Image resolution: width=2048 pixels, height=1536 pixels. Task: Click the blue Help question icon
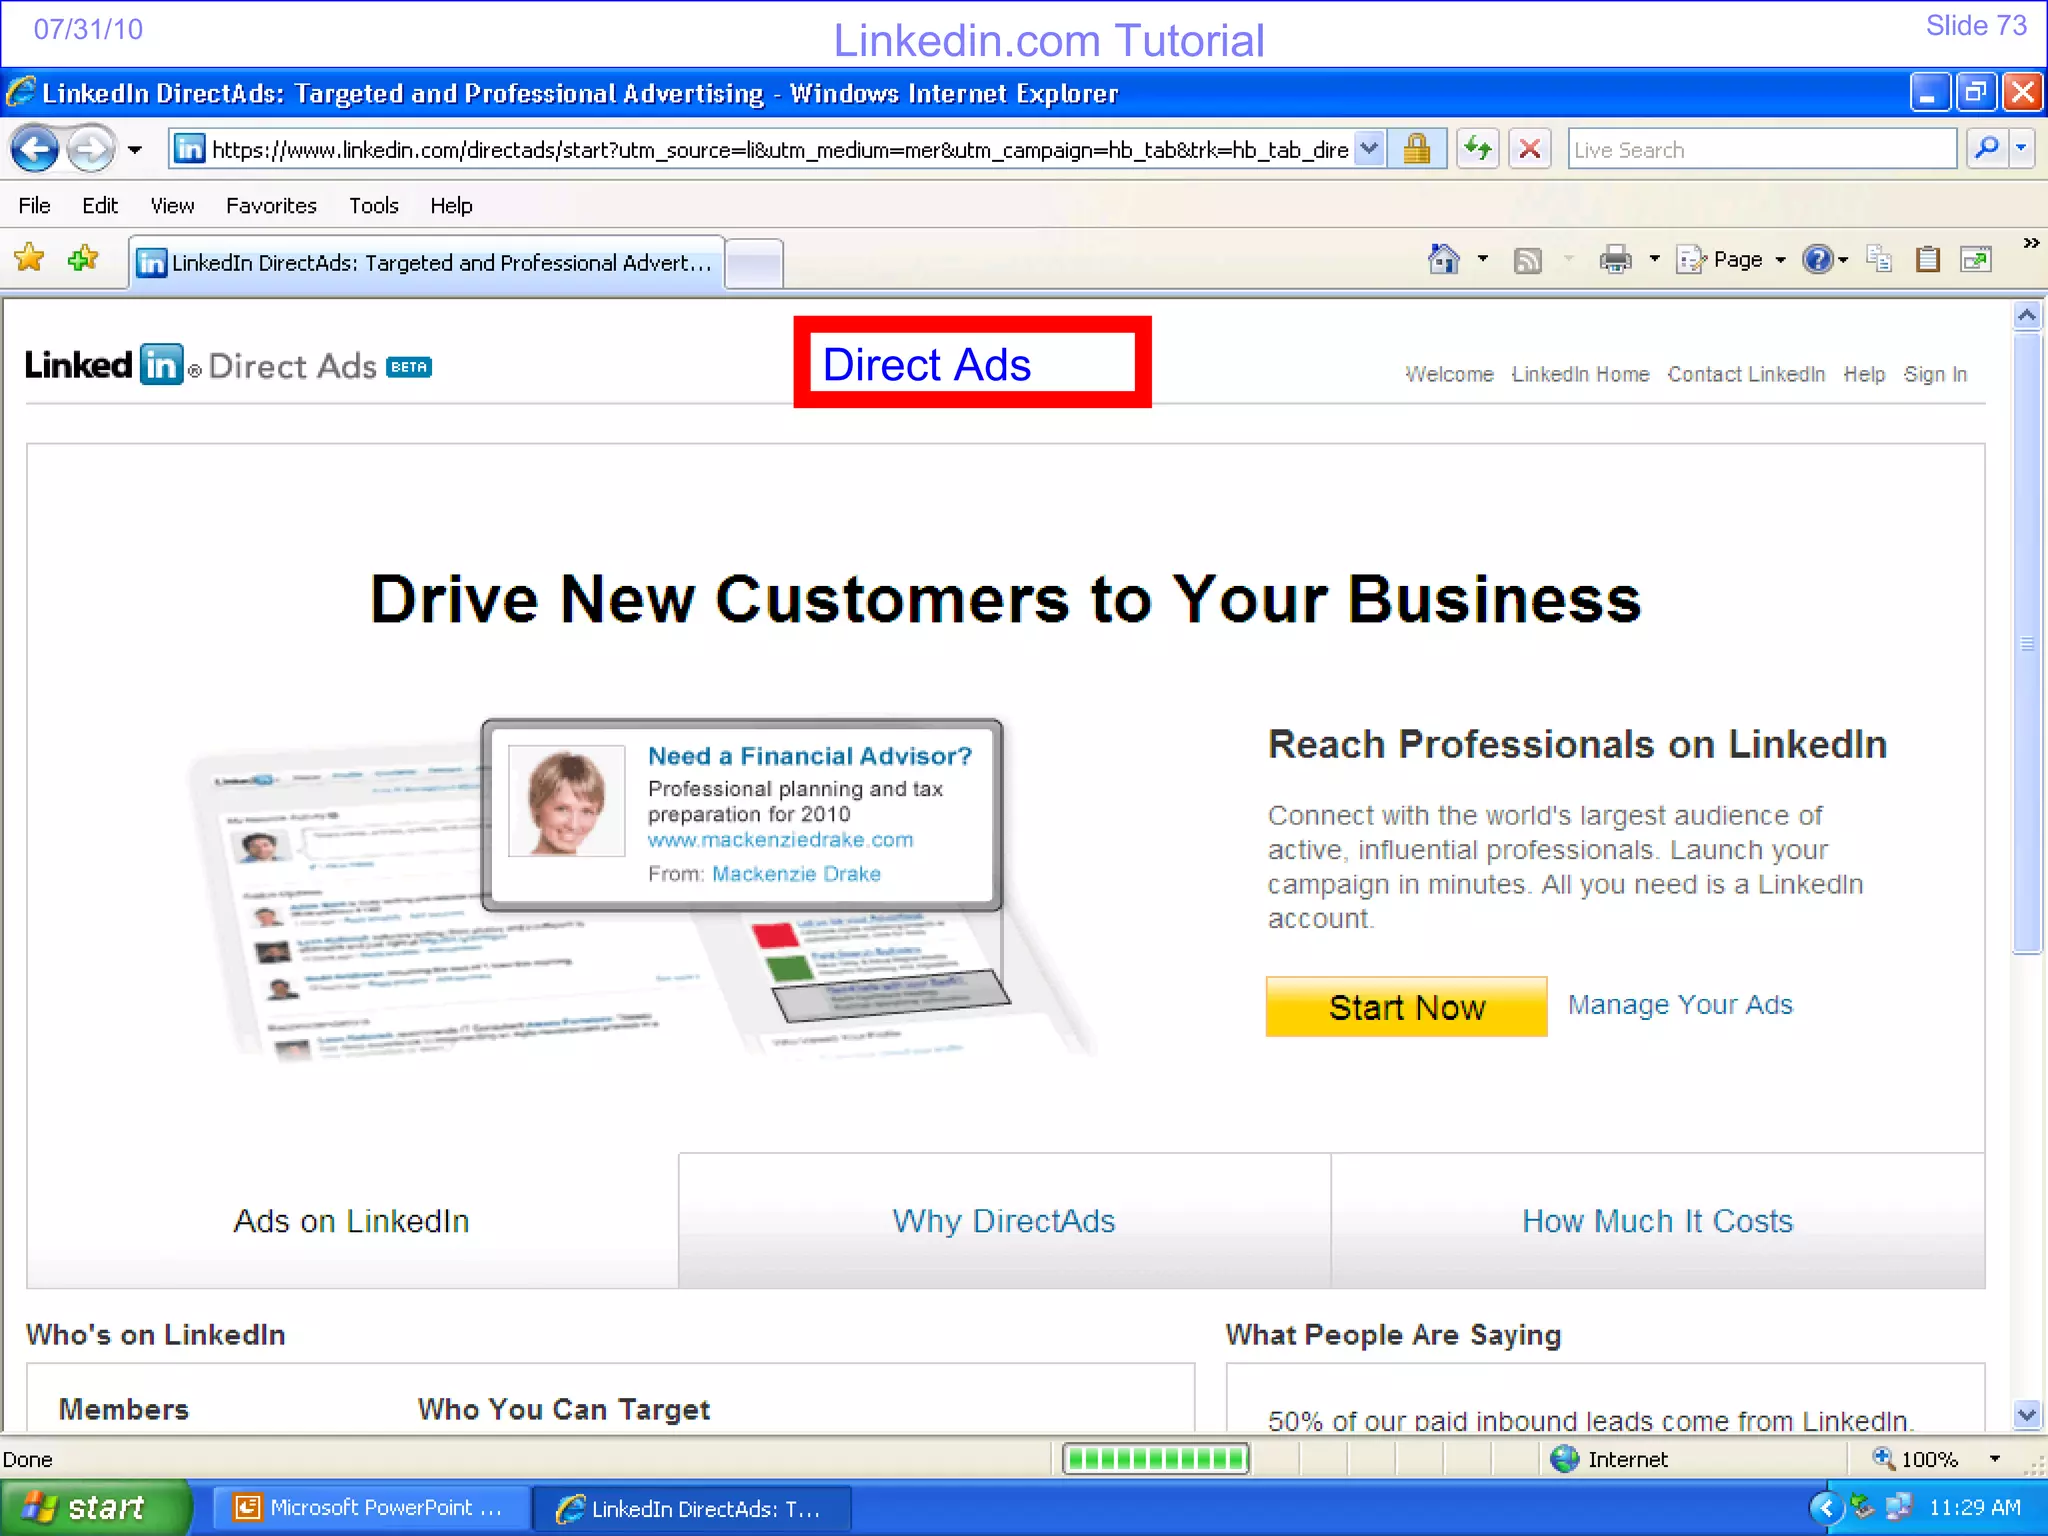coord(1817,260)
